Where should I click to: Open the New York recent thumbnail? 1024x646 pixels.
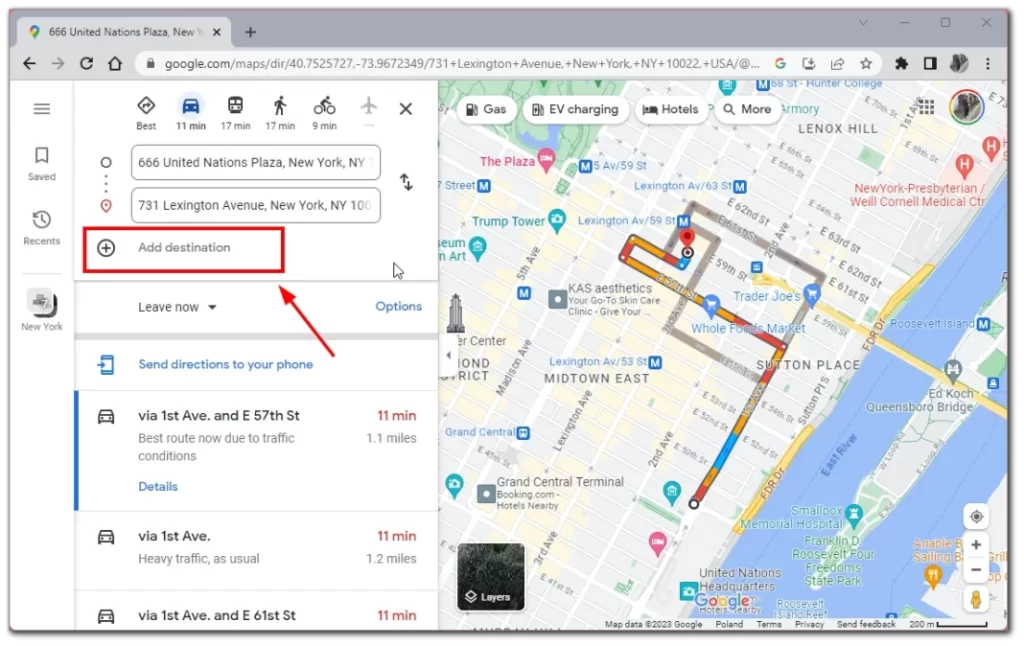42,310
